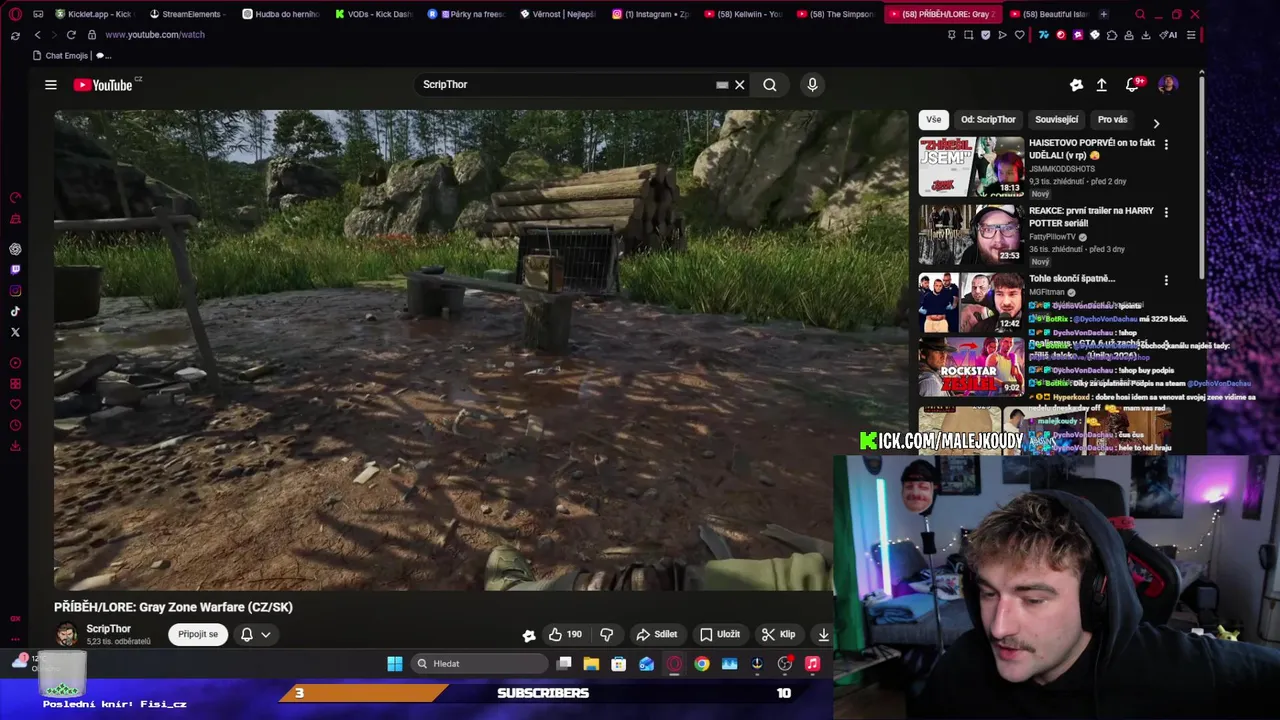
Task: Open options menu for HARRY POTTER reaction video
Action: (1166, 212)
